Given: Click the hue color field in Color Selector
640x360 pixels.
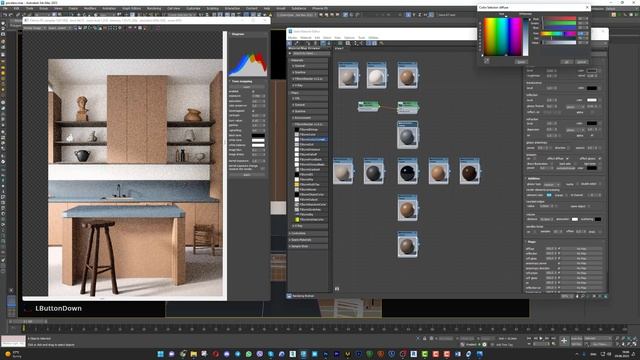Looking at the screenshot, I should pyautogui.click(x=503, y=36).
